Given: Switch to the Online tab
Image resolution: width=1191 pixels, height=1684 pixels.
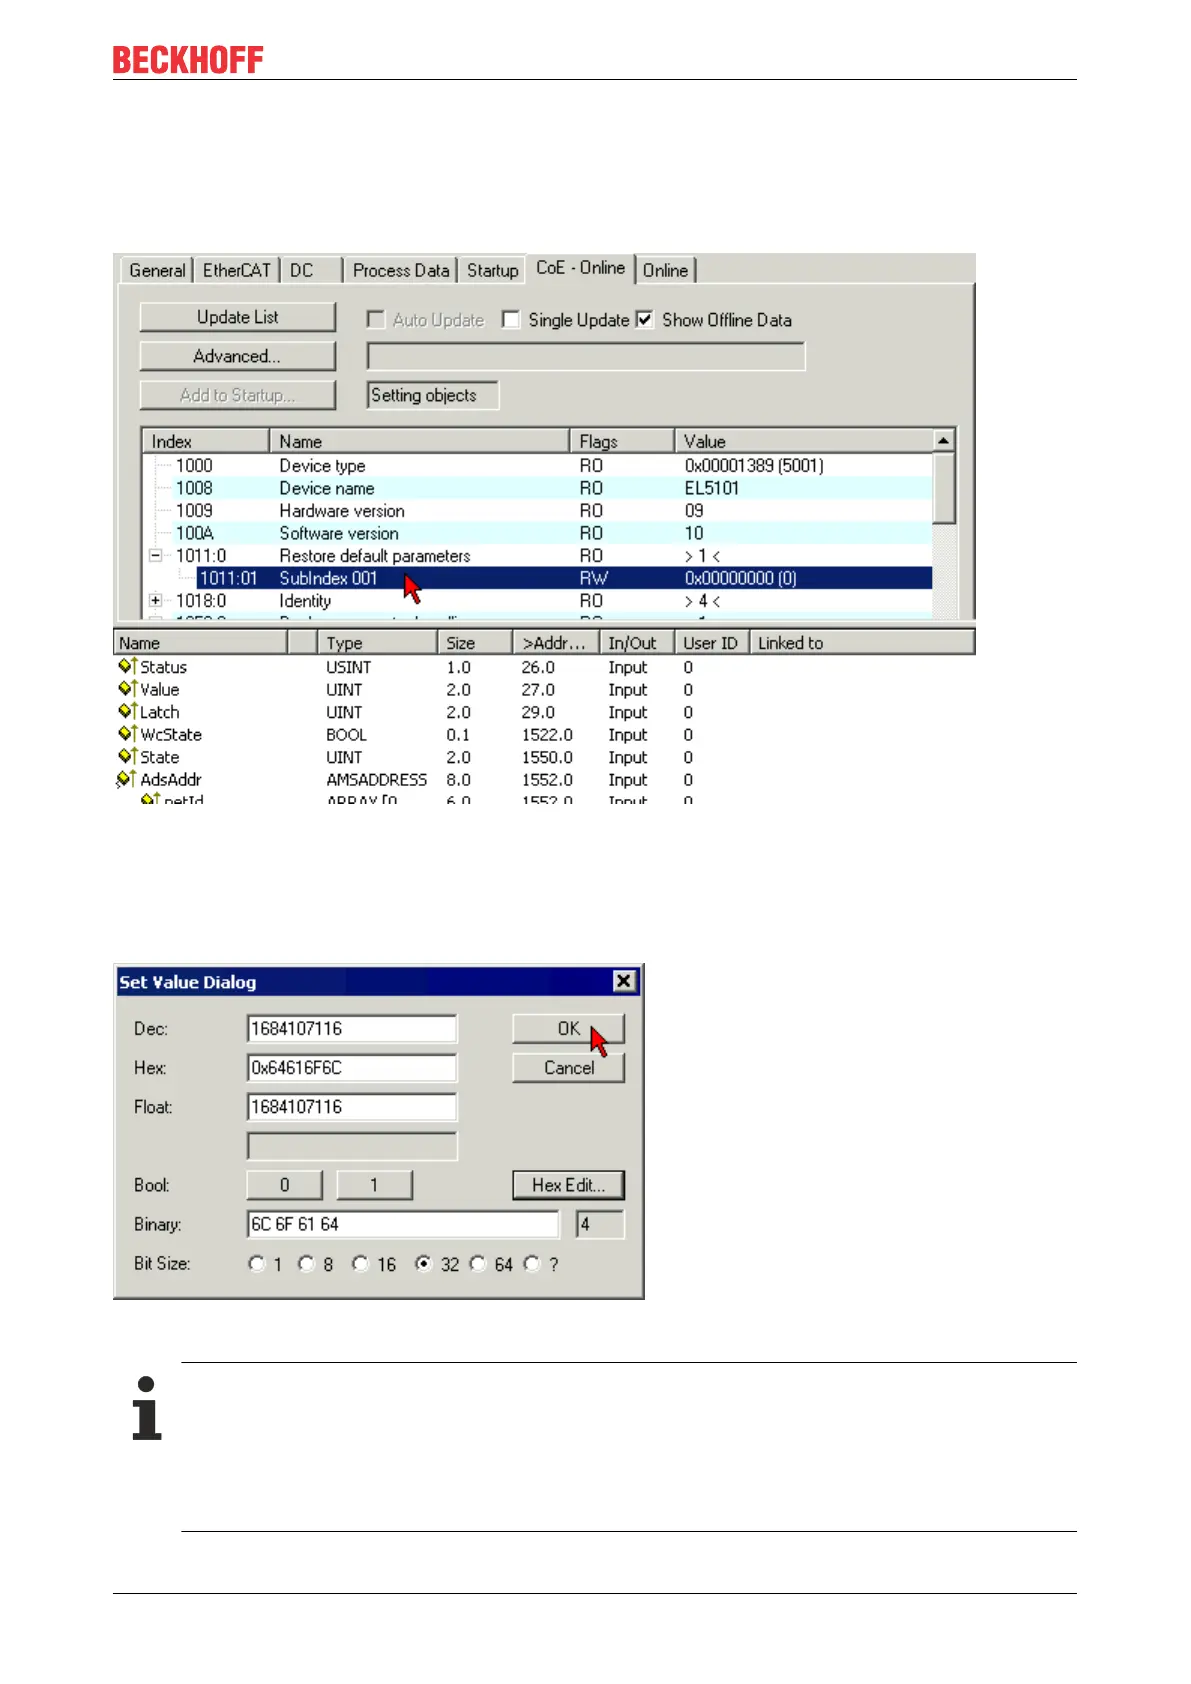Looking at the screenshot, I should point(665,270).
